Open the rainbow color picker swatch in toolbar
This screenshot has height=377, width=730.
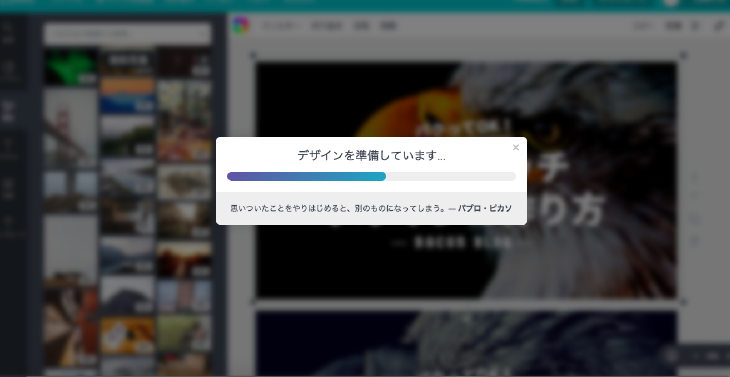pyautogui.click(x=241, y=26)
